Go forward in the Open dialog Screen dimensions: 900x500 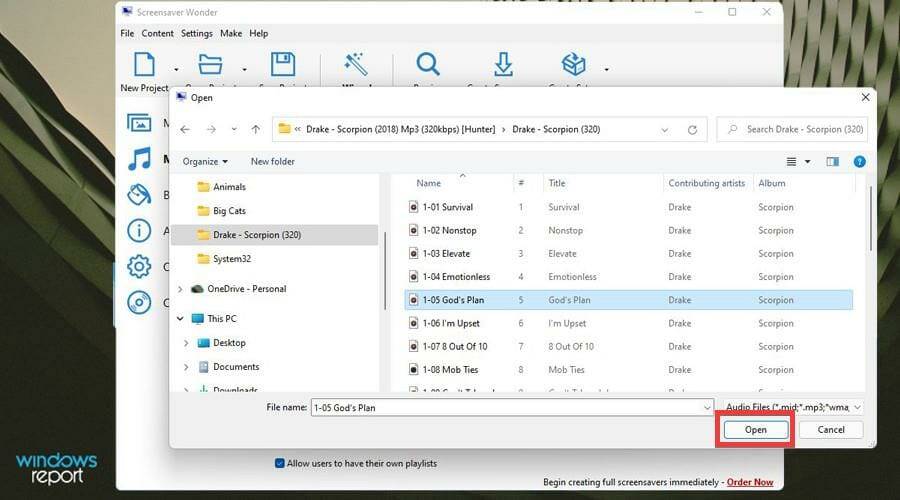[x=211, y=130]
